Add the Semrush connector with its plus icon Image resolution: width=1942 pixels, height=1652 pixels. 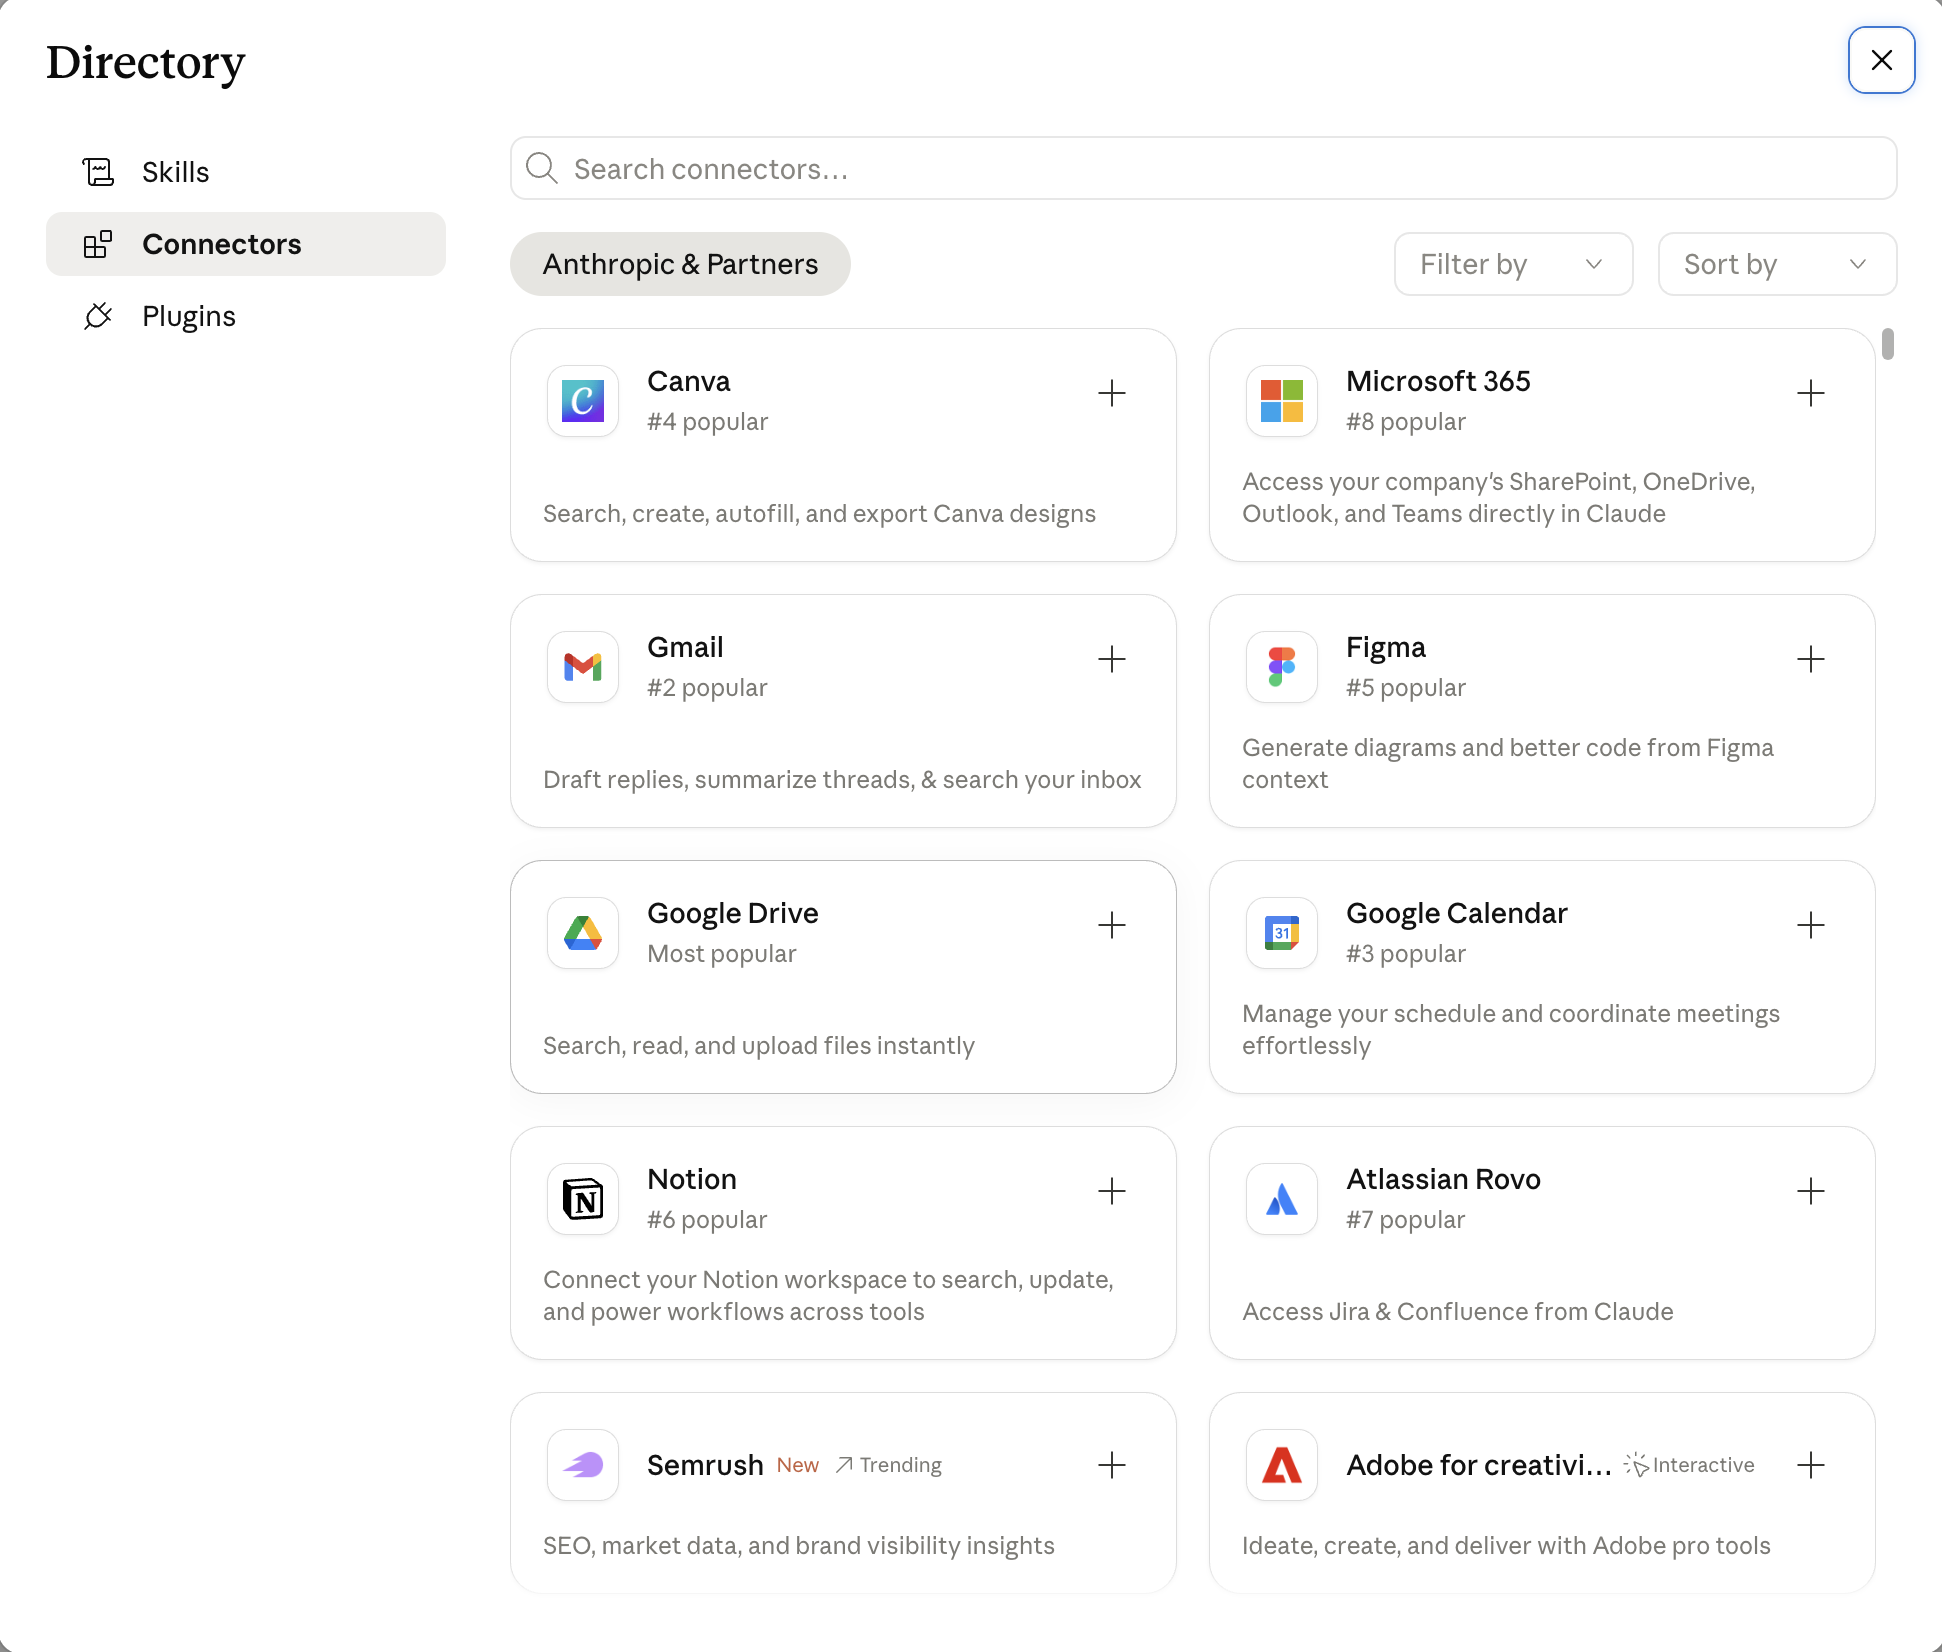point(1111,1465)
